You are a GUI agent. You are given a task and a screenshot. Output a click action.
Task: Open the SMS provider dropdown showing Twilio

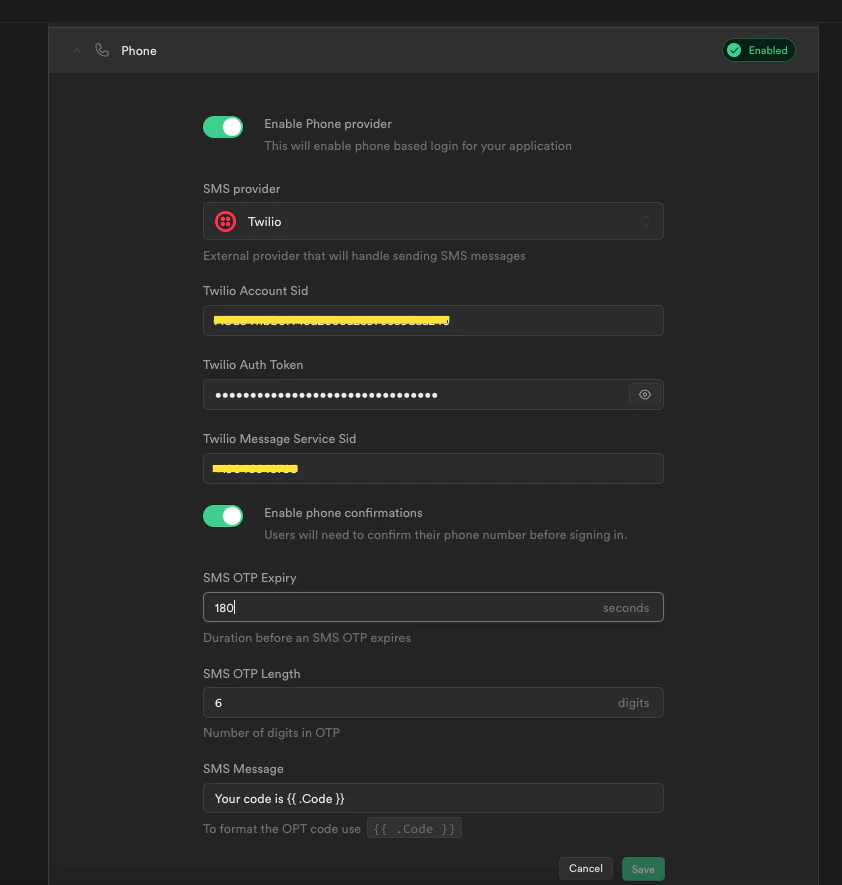click(x=433, y=221)
